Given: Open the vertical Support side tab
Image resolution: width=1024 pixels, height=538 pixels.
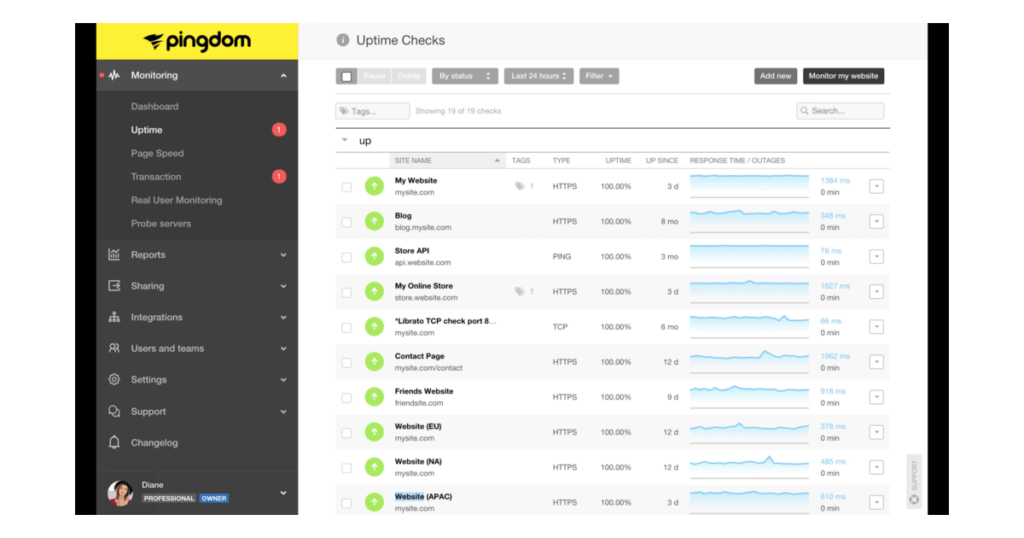Looking at the screenshot, I should coord(914,482).
